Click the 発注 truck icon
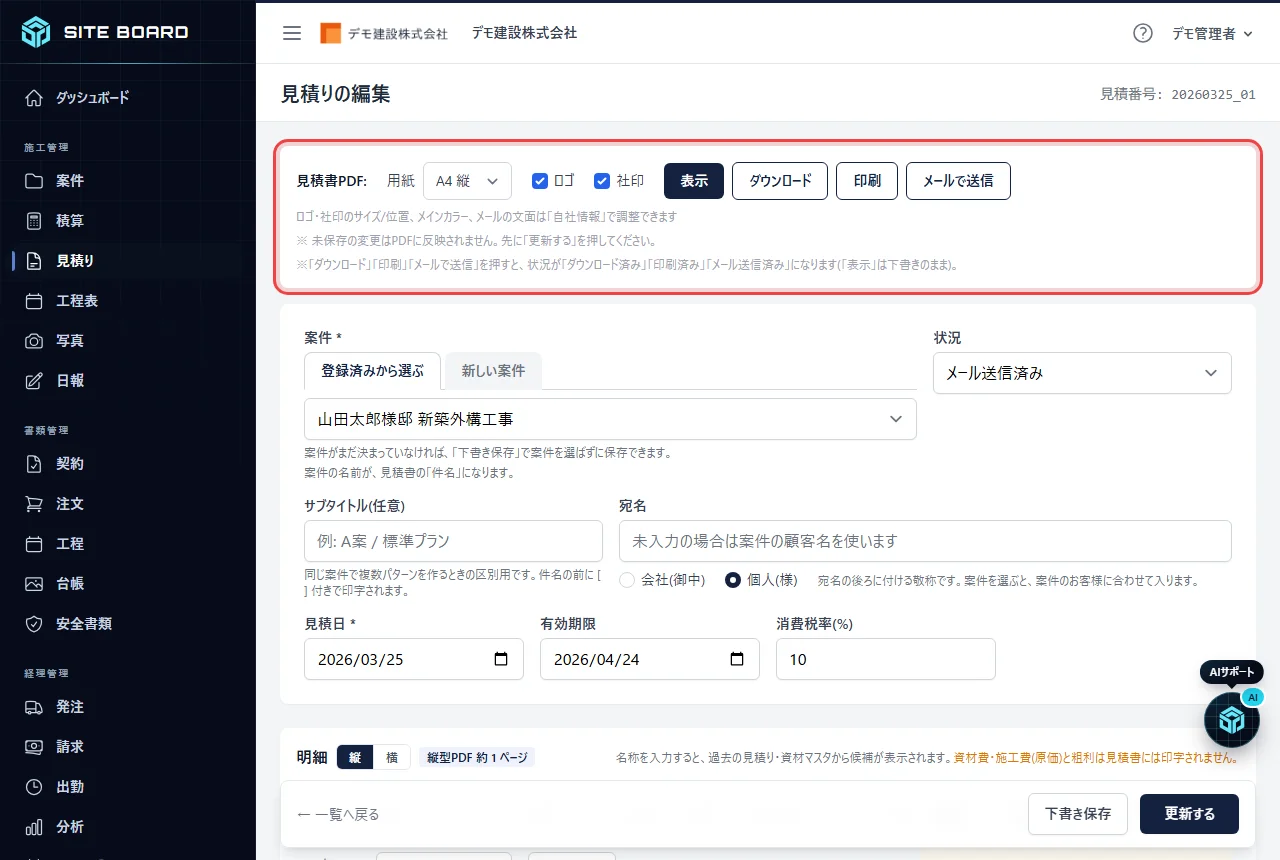This screenshot has width=1280, height=860. [34, 707]
